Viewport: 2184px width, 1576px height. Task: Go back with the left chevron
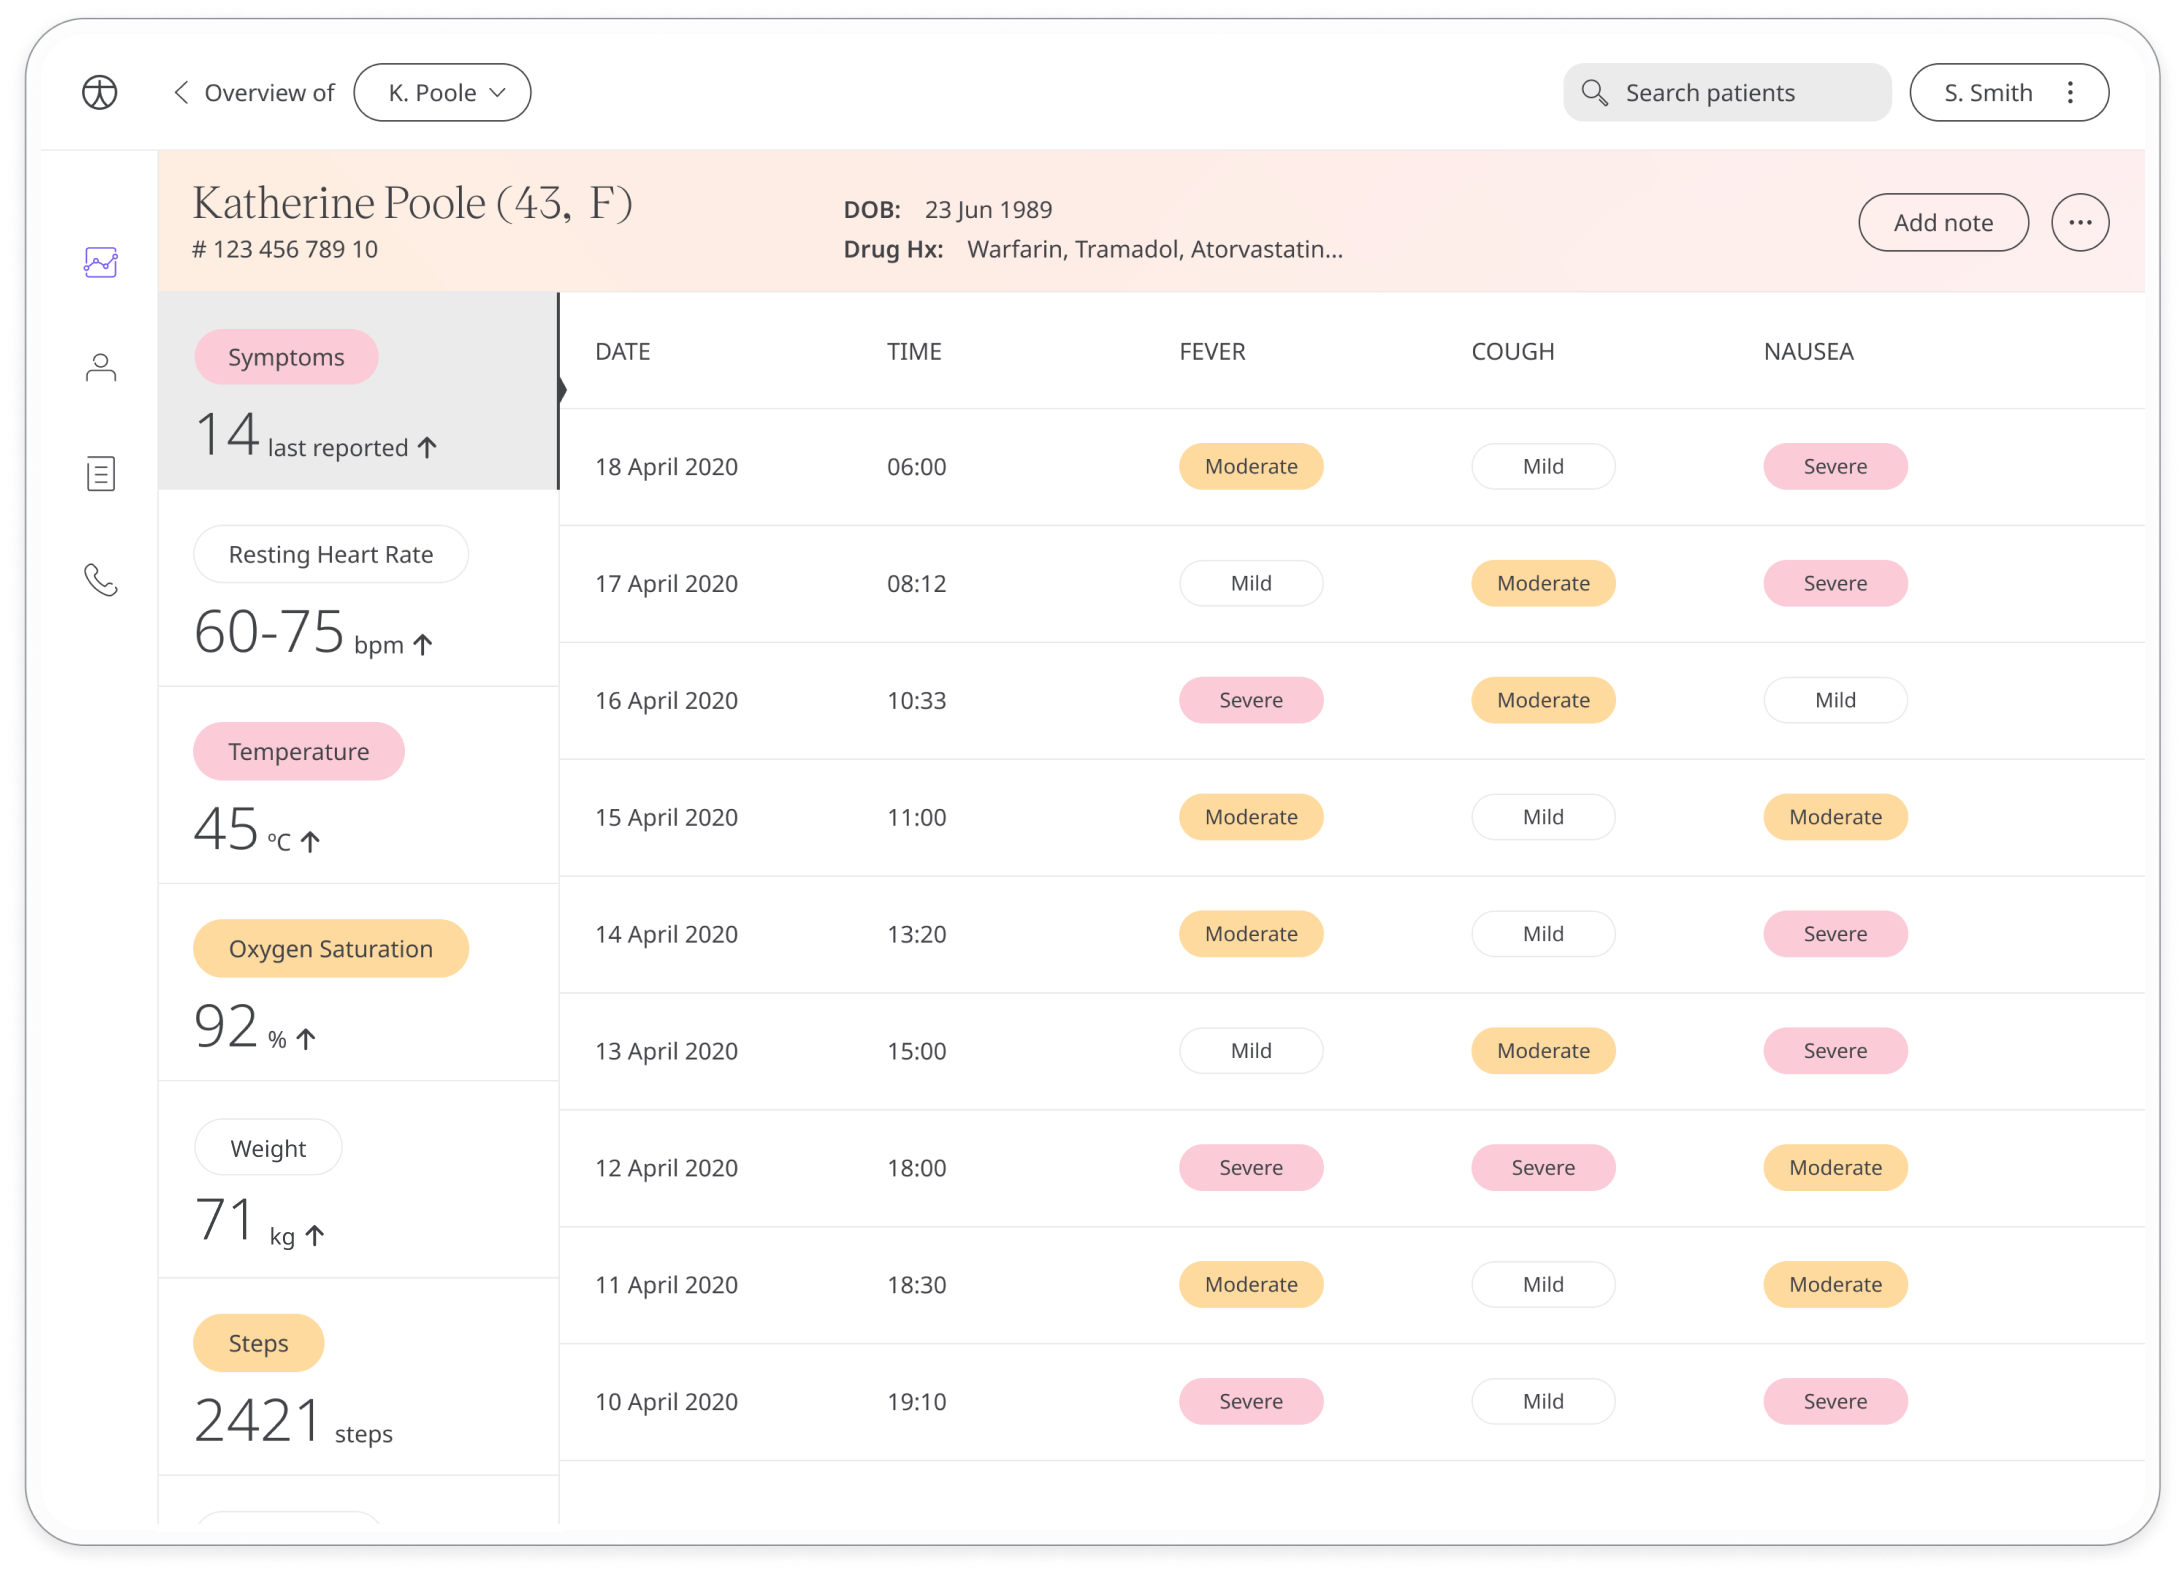pos(181,93)
